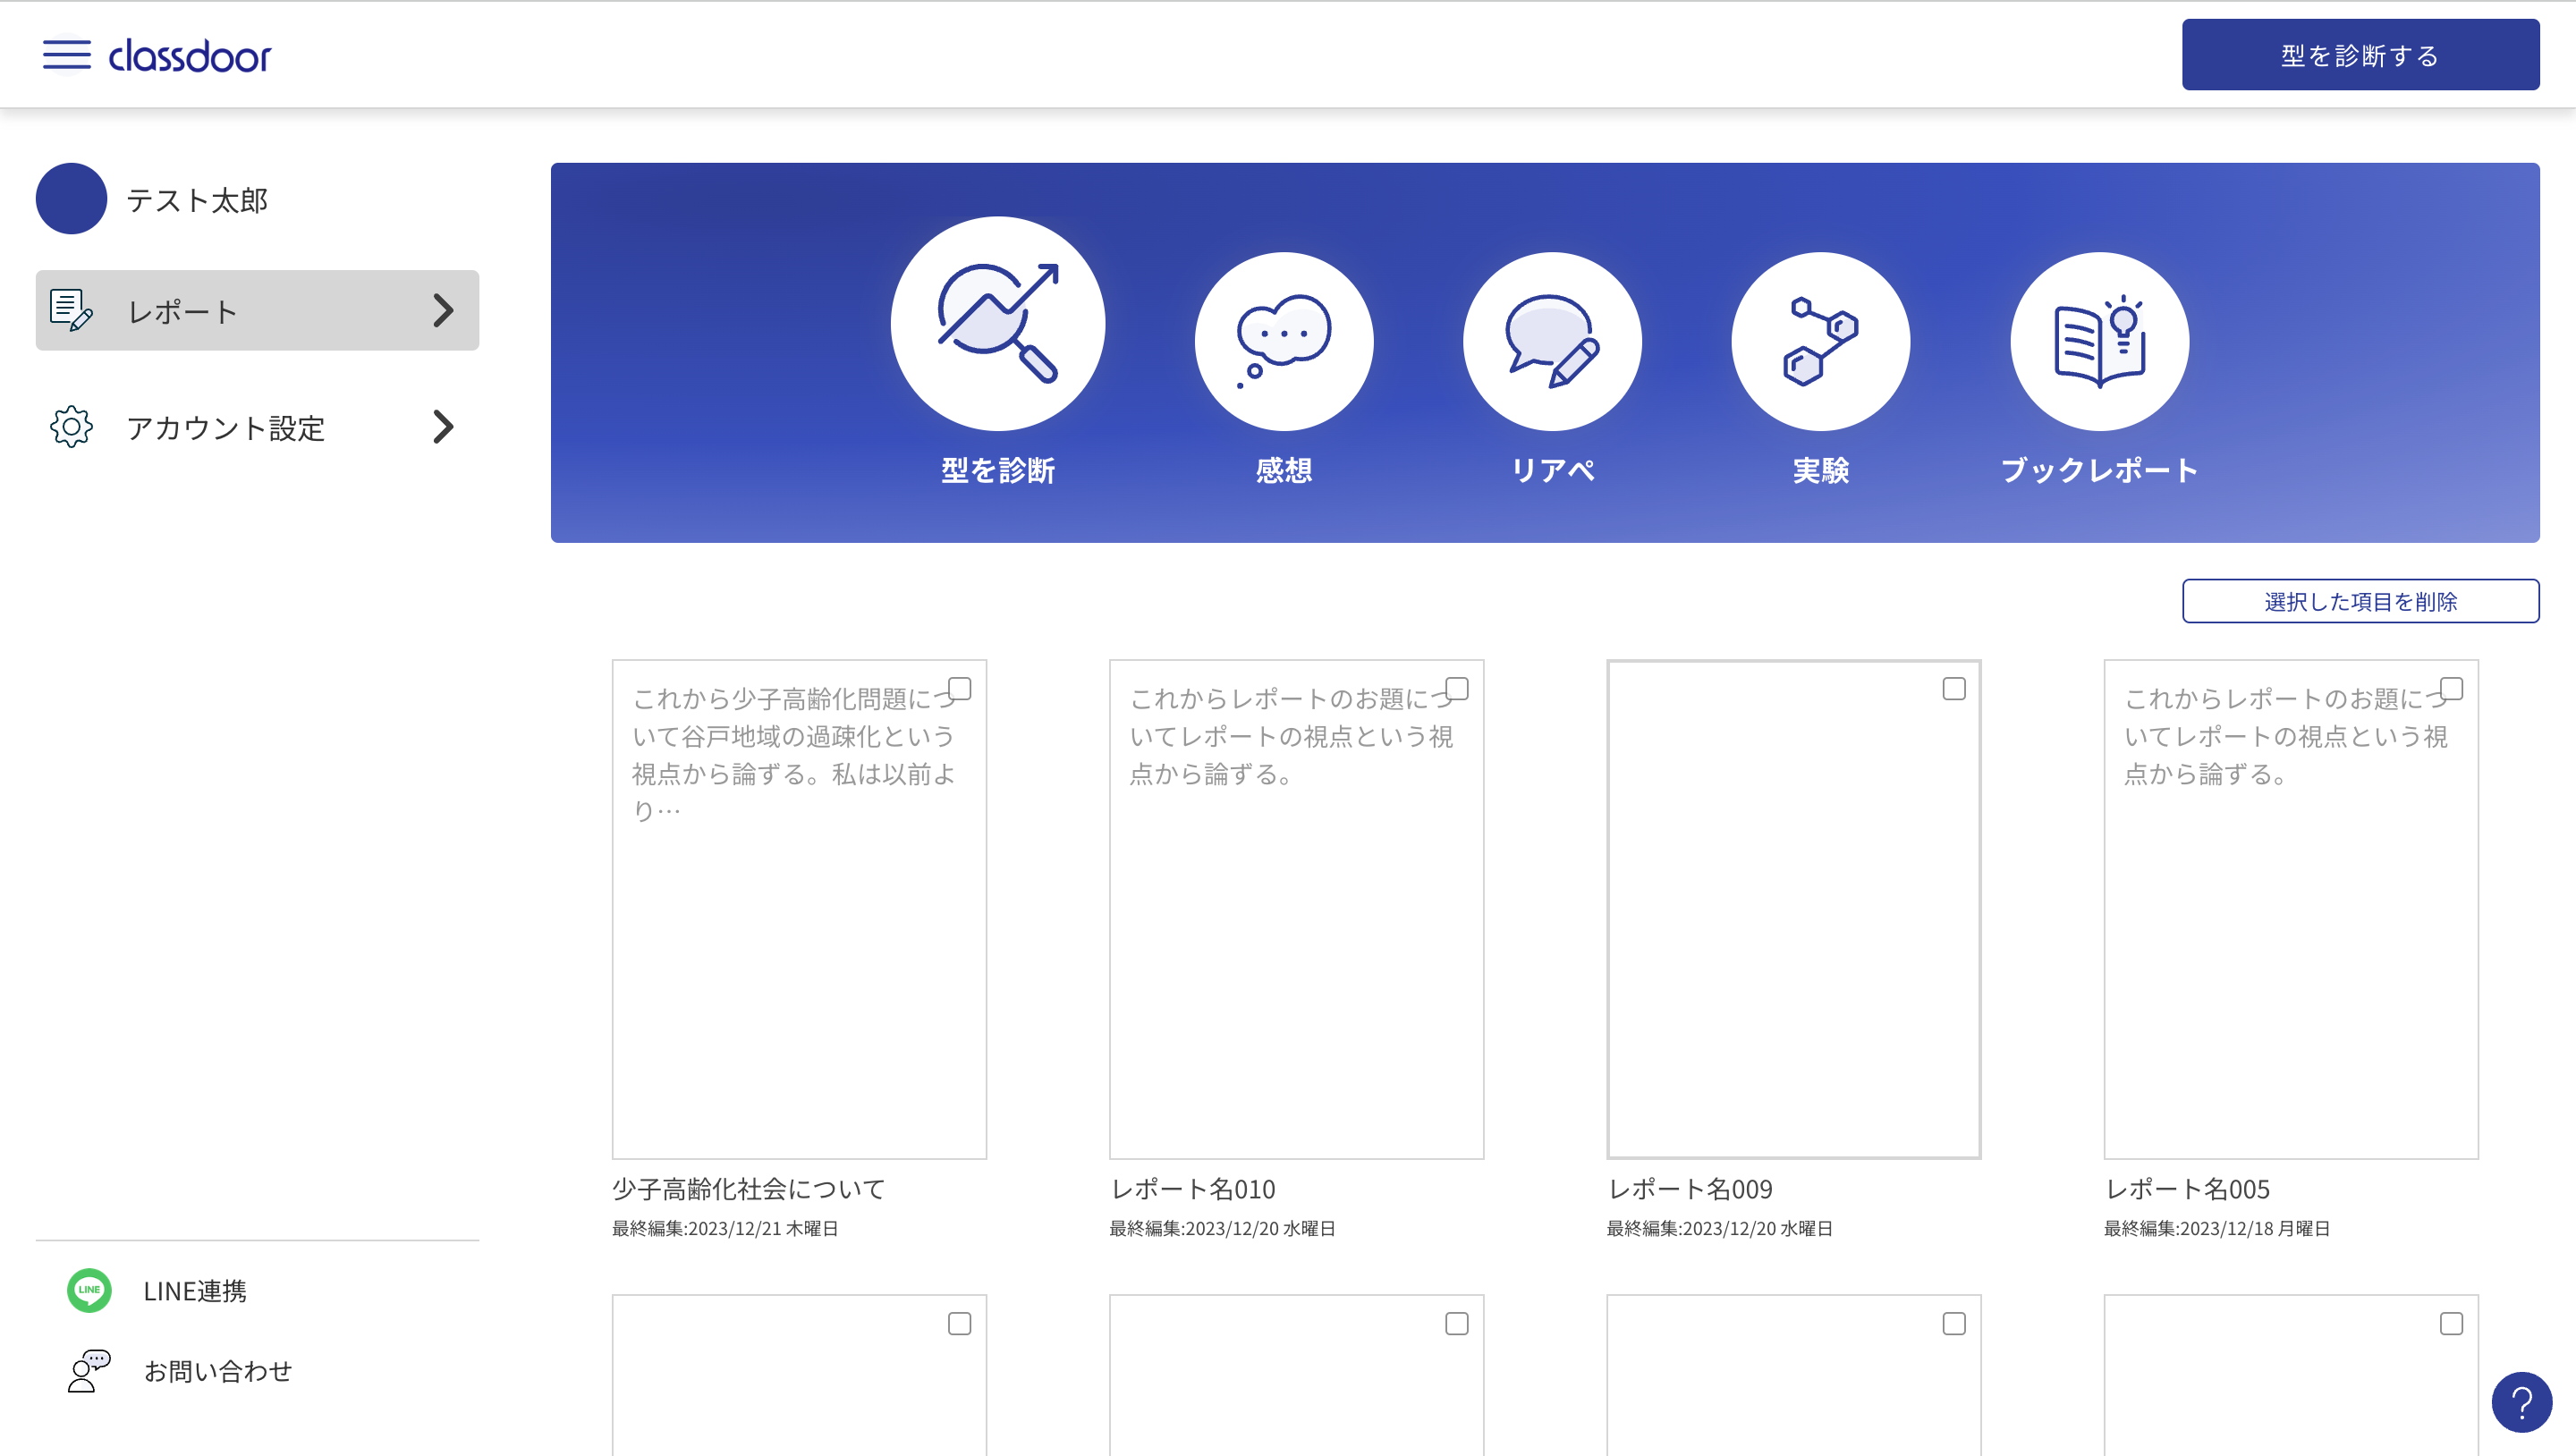Screen dimensions: 2576x1456
Task: Click the お問い合わせ contact icon
Action: pyautogui.click(x=89, y=1370)
